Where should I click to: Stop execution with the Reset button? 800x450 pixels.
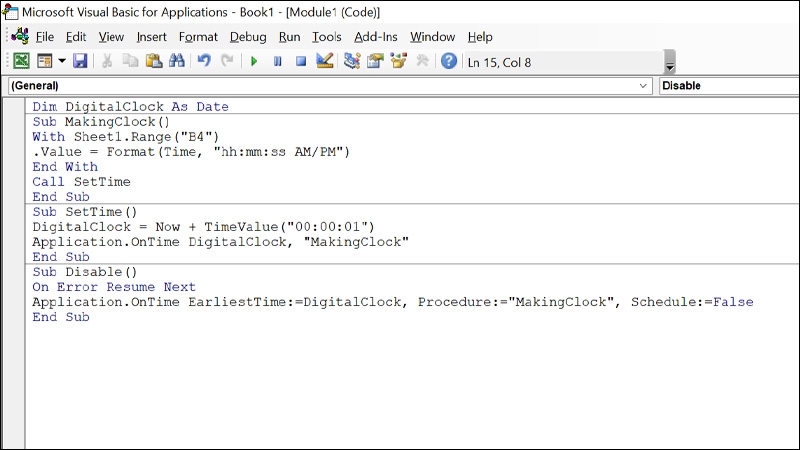300,61
